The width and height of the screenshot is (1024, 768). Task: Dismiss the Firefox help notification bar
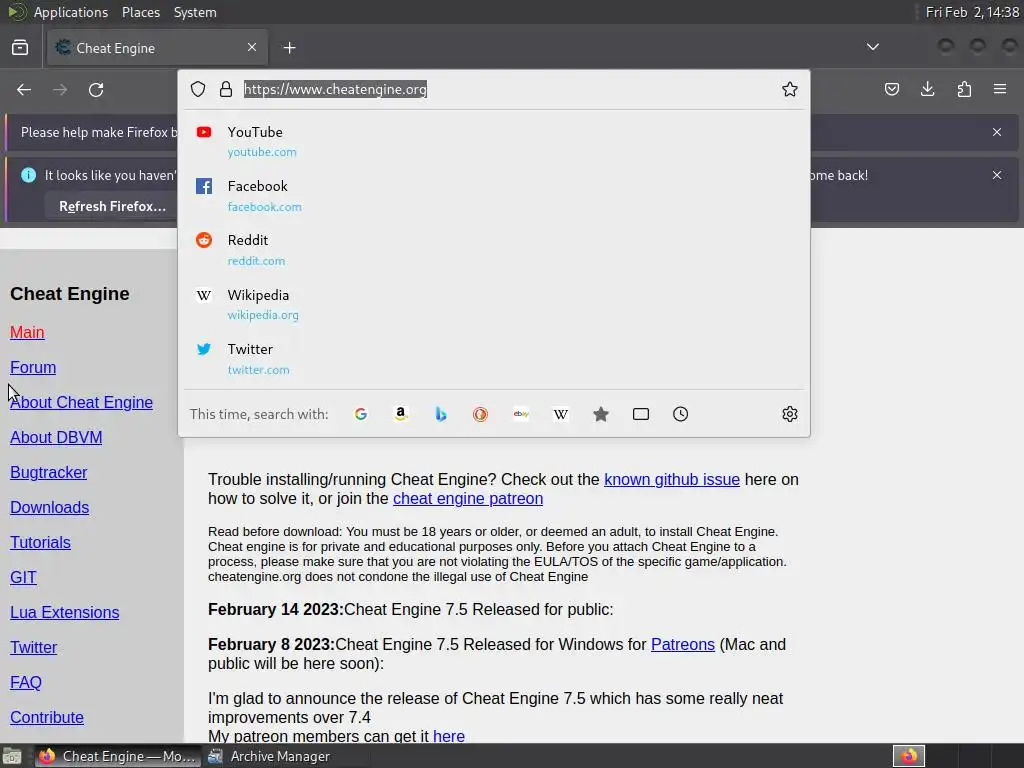pyautogui.click(x=997, y=132)
